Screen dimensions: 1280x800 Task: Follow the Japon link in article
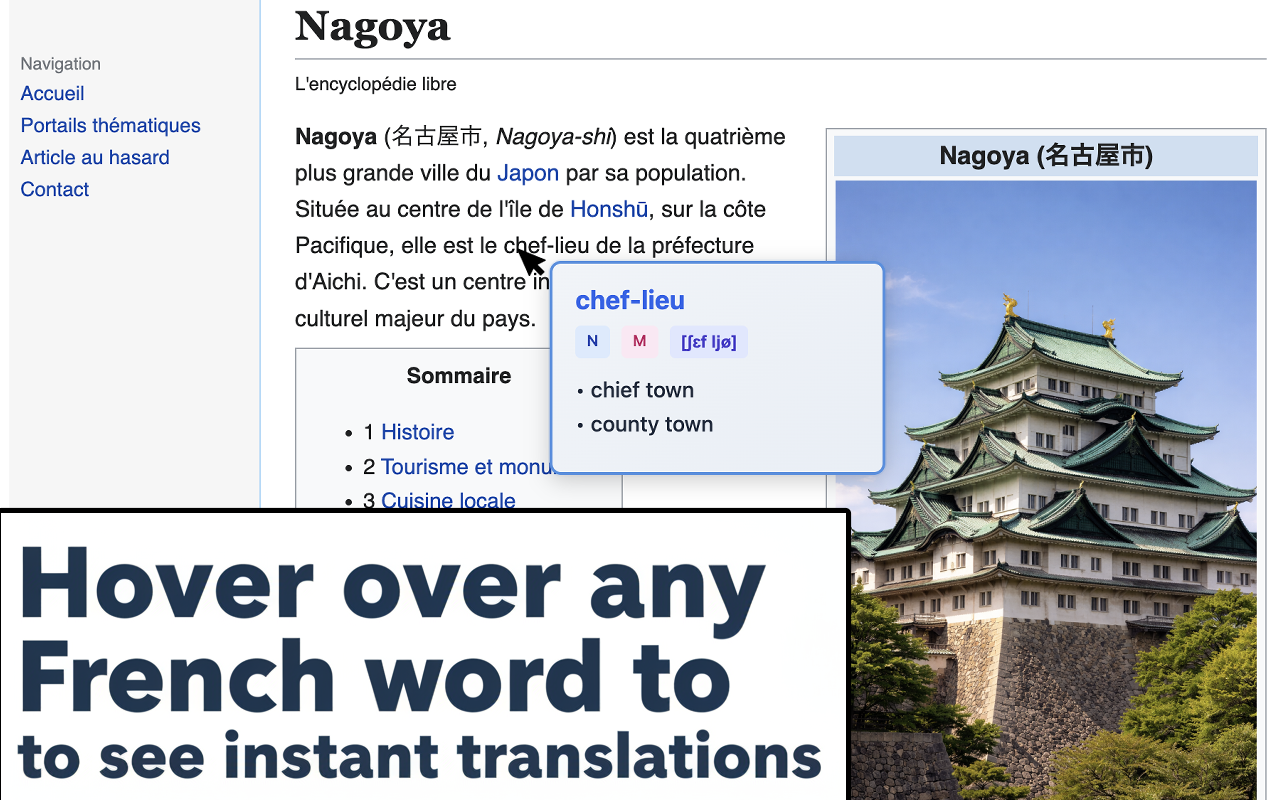(528, 173)
